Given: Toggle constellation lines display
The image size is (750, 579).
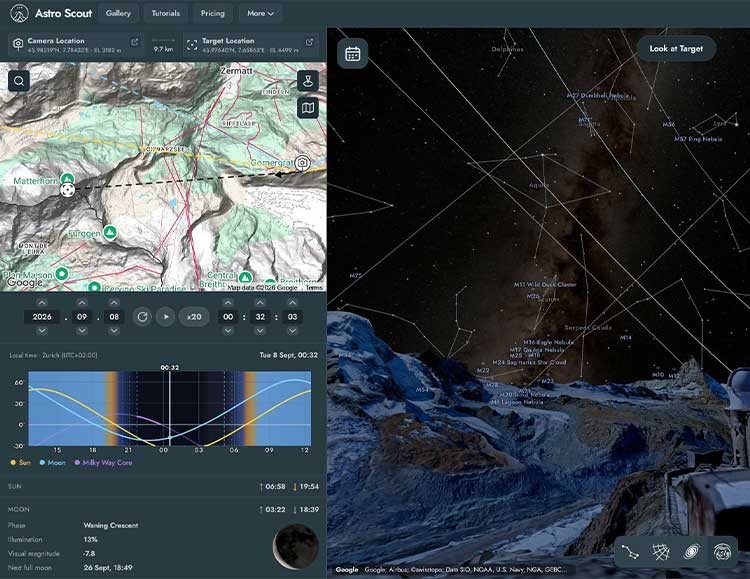Looking at the screenshot, I should pyautogui.click(x=630, y=552).
